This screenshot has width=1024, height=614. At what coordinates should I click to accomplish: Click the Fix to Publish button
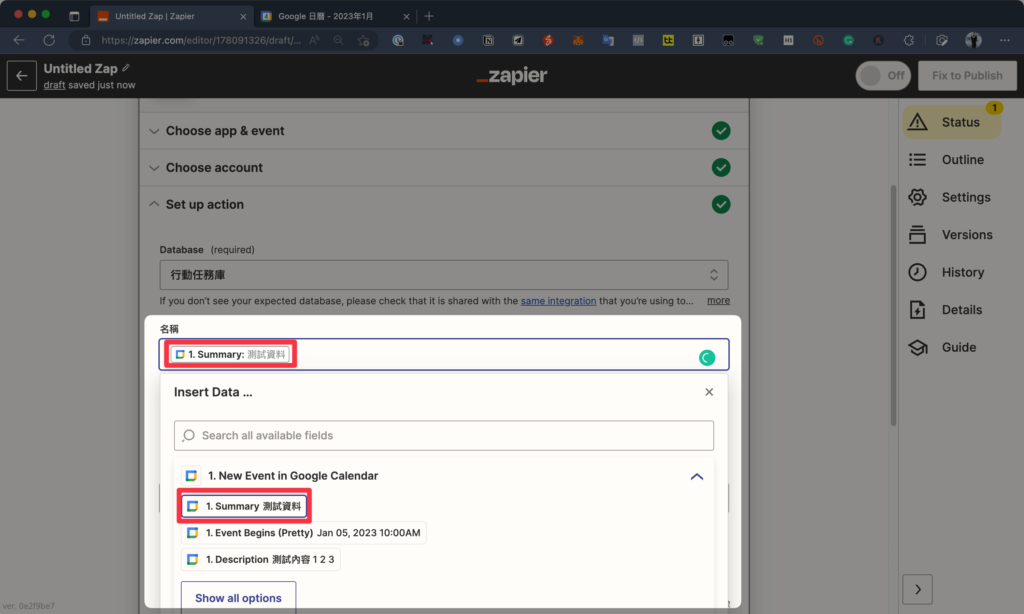[967, 76]
